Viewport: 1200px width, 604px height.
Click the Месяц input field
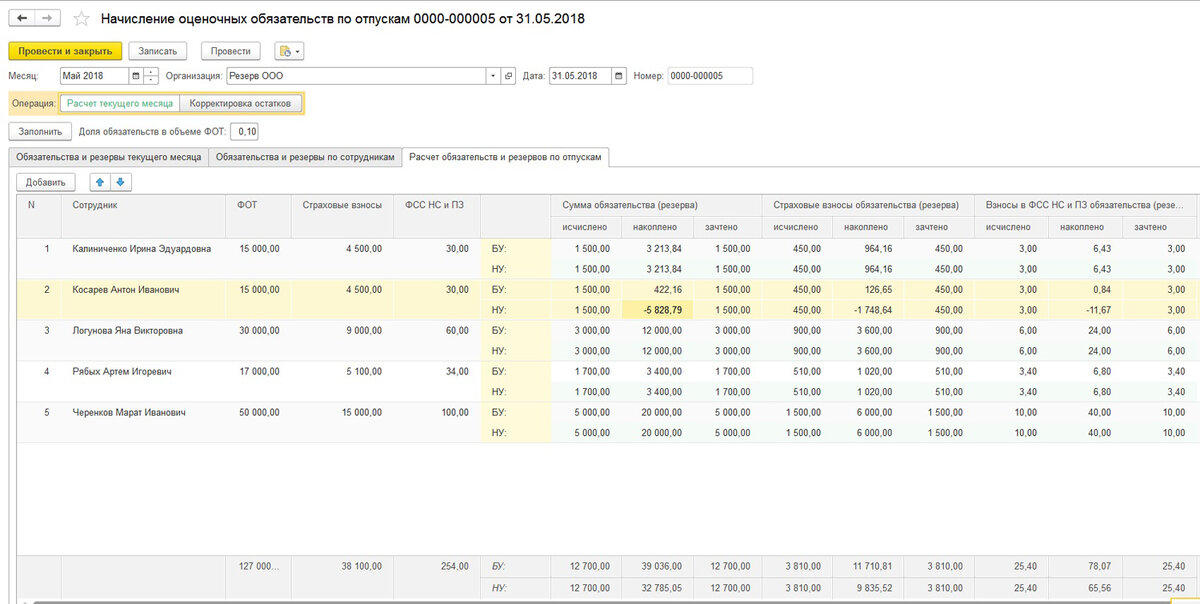tap(93, 76)
